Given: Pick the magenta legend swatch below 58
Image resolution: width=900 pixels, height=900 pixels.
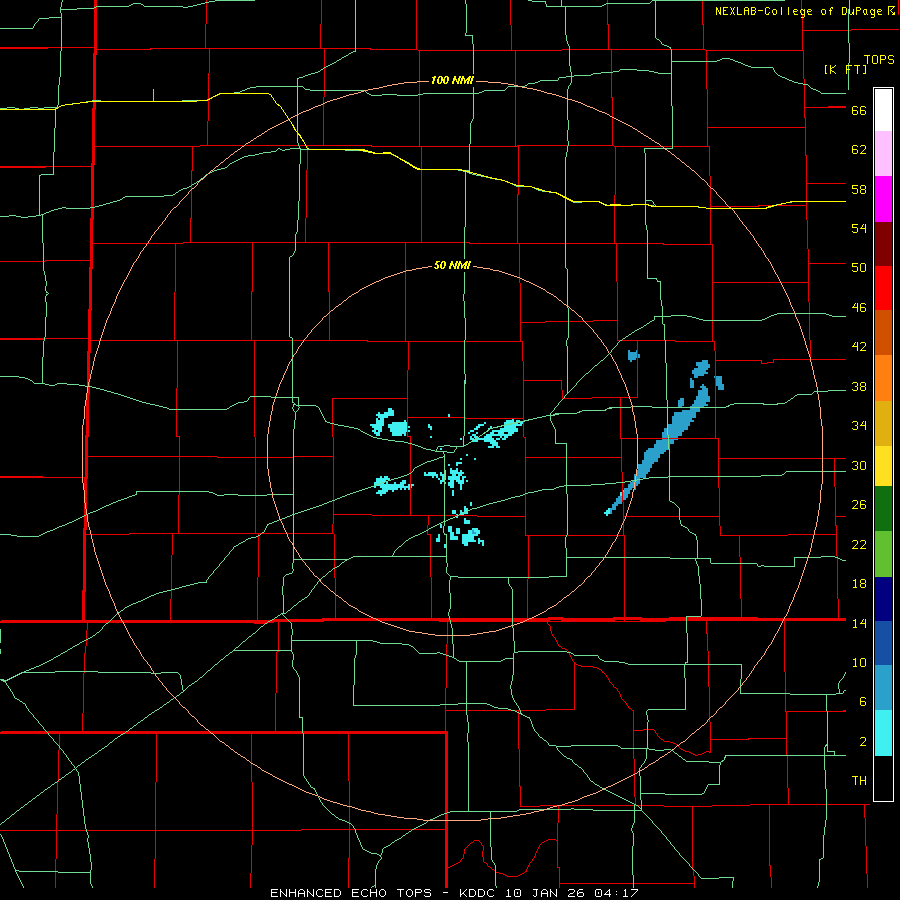Looking at the screenshot, I should [883, 199].
